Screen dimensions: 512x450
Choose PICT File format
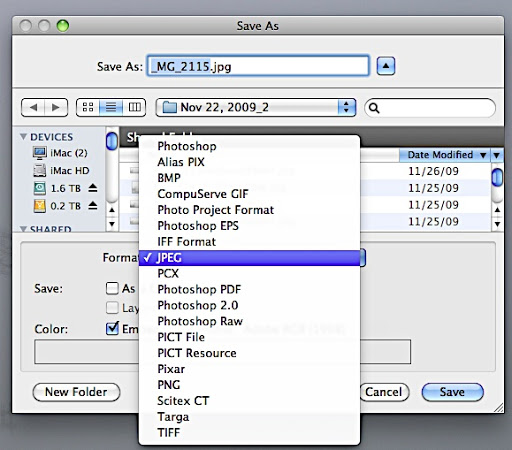(249, 337)
